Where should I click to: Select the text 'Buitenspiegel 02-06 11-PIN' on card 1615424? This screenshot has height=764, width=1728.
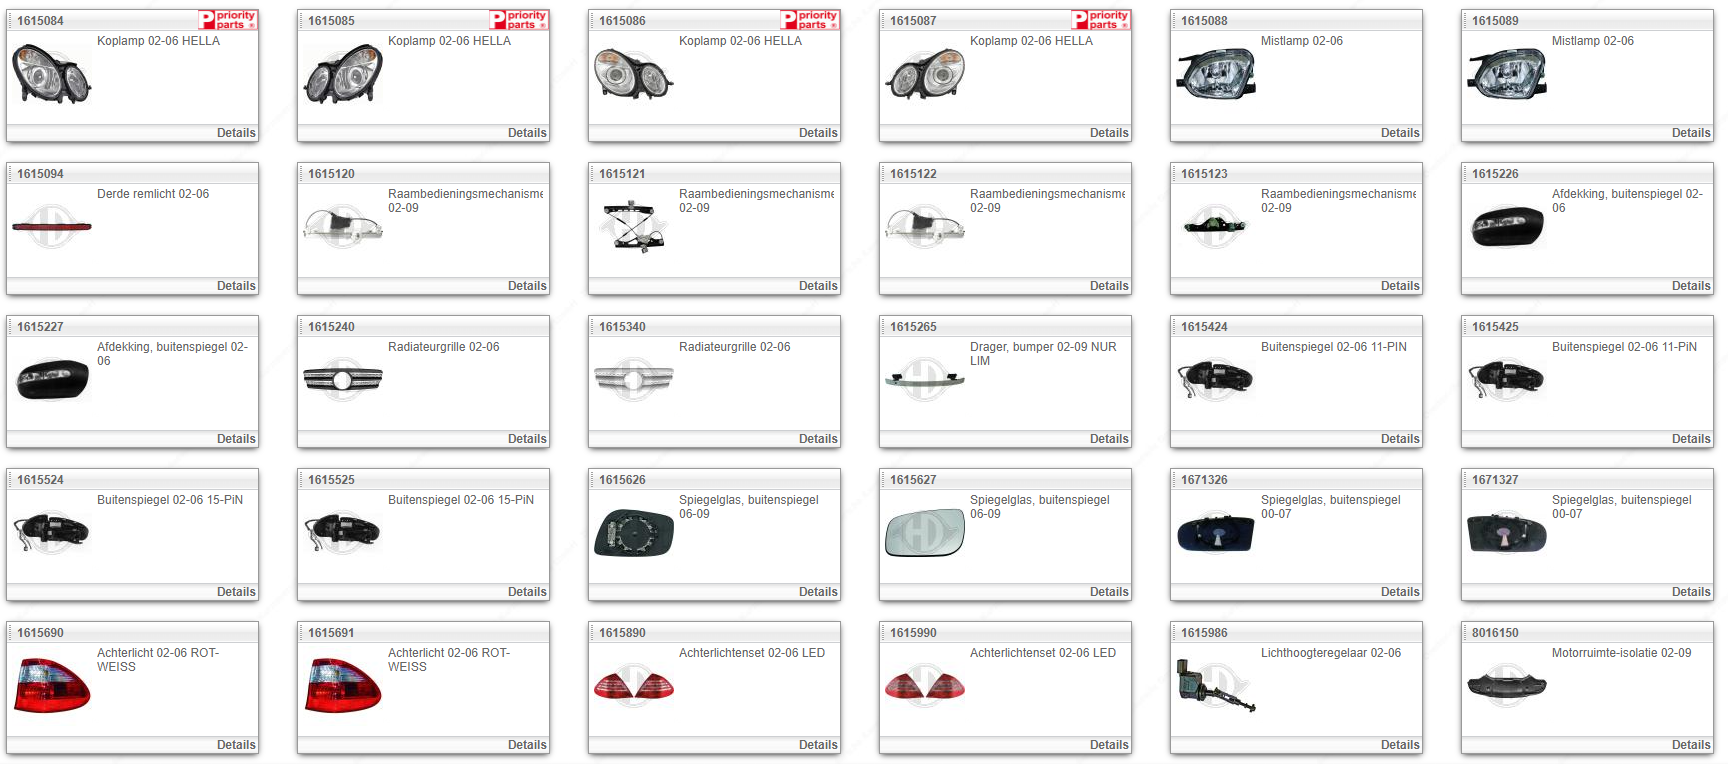(x=1333, y=347)
